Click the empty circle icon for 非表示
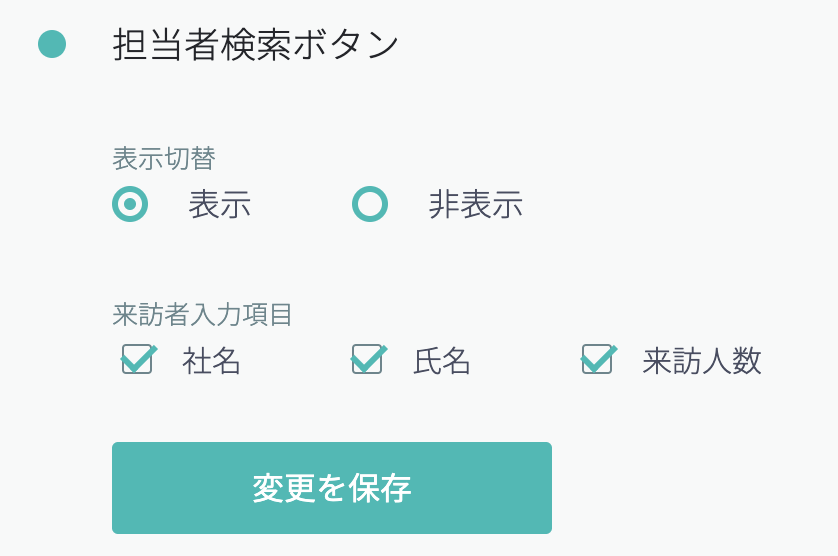This screenshot has height=556, width=838. (x=370, y=204)
